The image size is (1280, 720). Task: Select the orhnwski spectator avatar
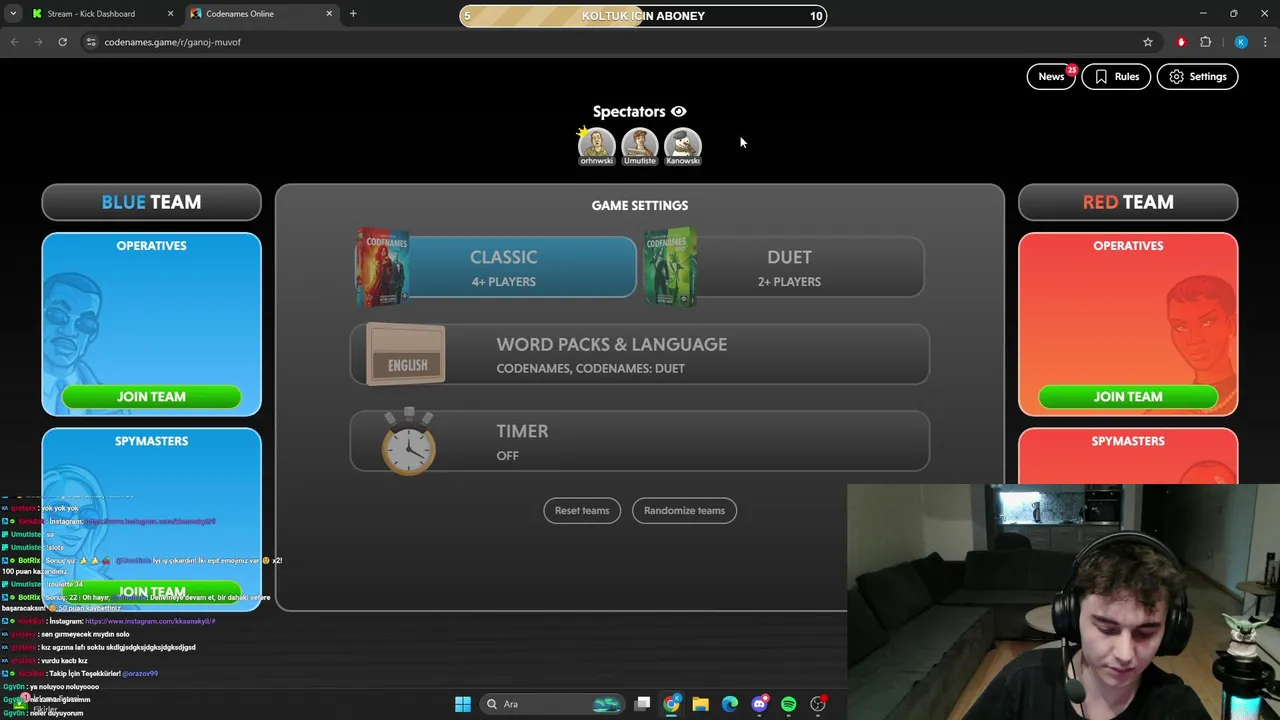(x=596, y=146)
